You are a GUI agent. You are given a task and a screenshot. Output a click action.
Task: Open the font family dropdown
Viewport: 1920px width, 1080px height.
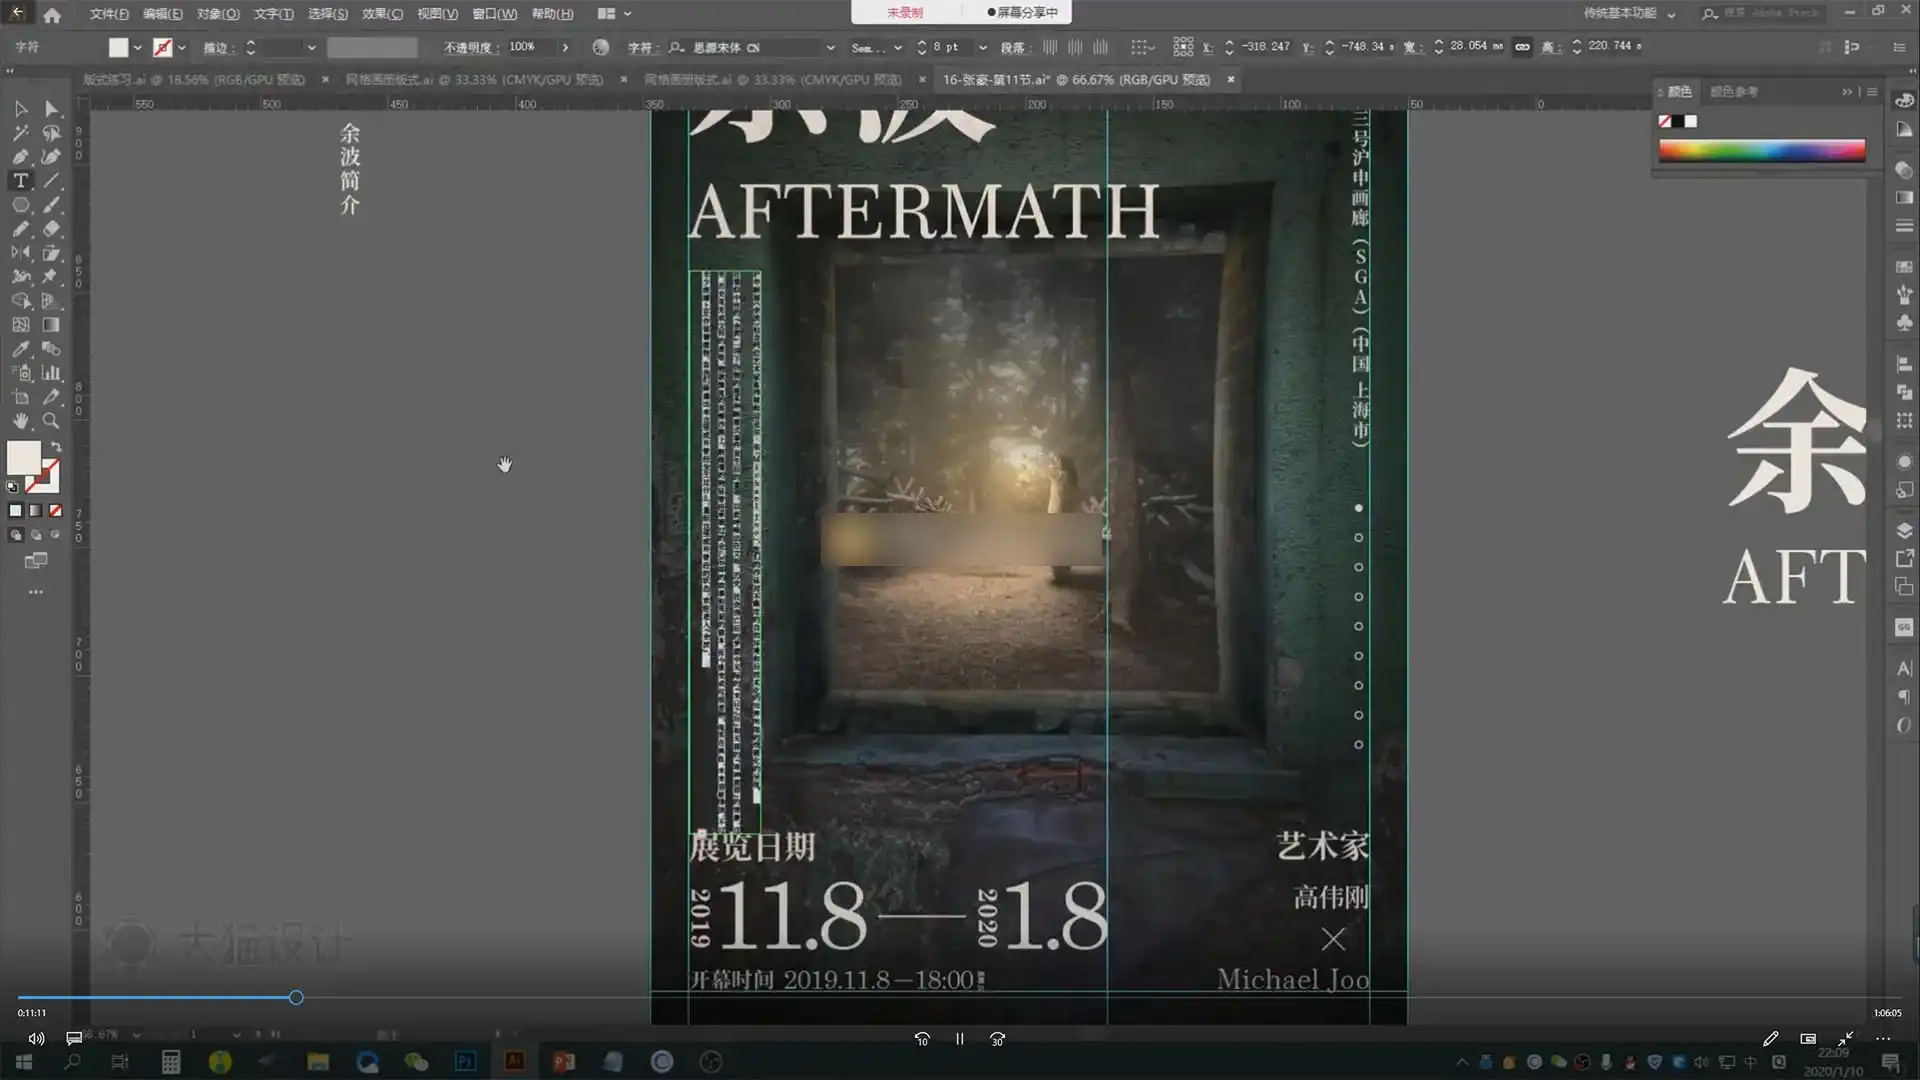[x=830, y=47]
